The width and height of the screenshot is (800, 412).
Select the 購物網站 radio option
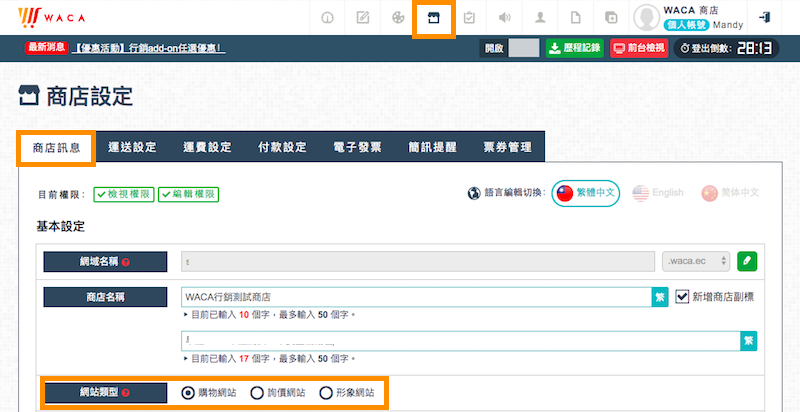(188, 393)
